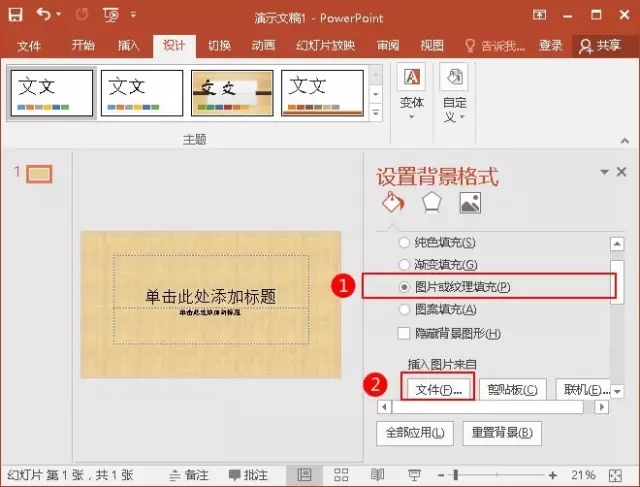The height and width of the screenshot is (487, 640).
Task: Open the Fill paint bucket tab
Action: tap(391, 203)
